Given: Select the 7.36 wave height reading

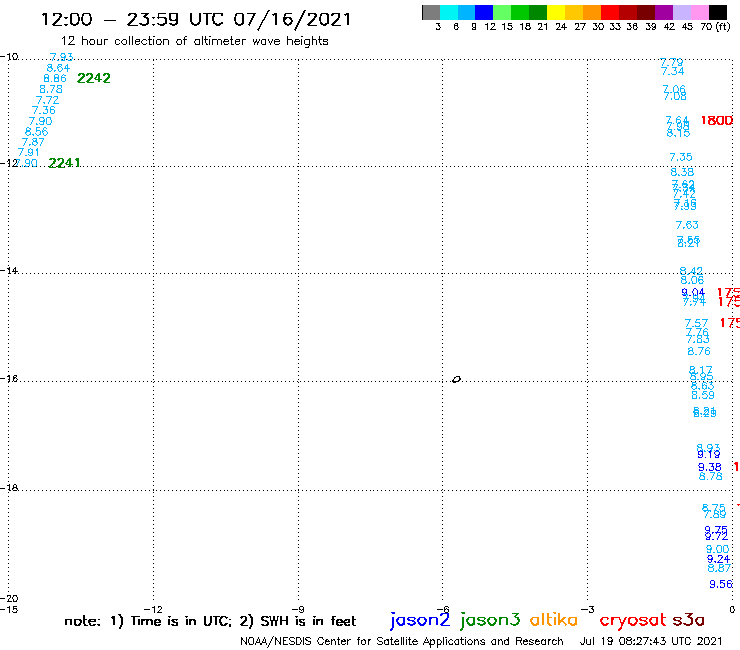Looking at the screenshot, I should coord(43,110).
